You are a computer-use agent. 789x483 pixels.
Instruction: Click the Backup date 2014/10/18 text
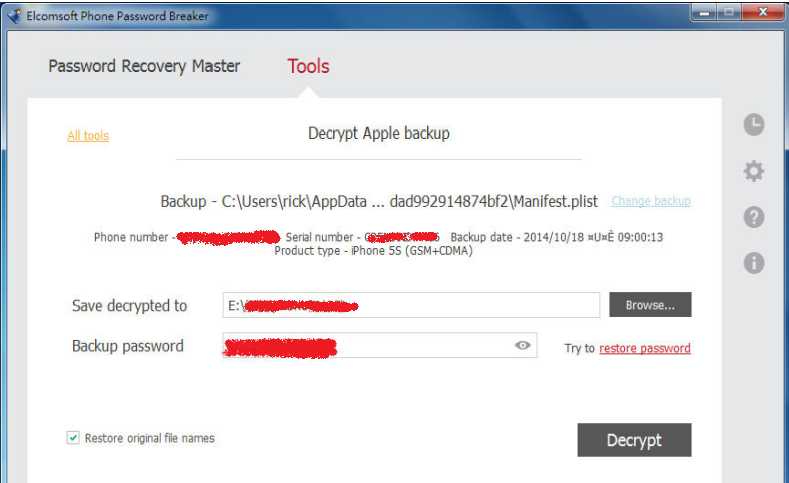557,237
